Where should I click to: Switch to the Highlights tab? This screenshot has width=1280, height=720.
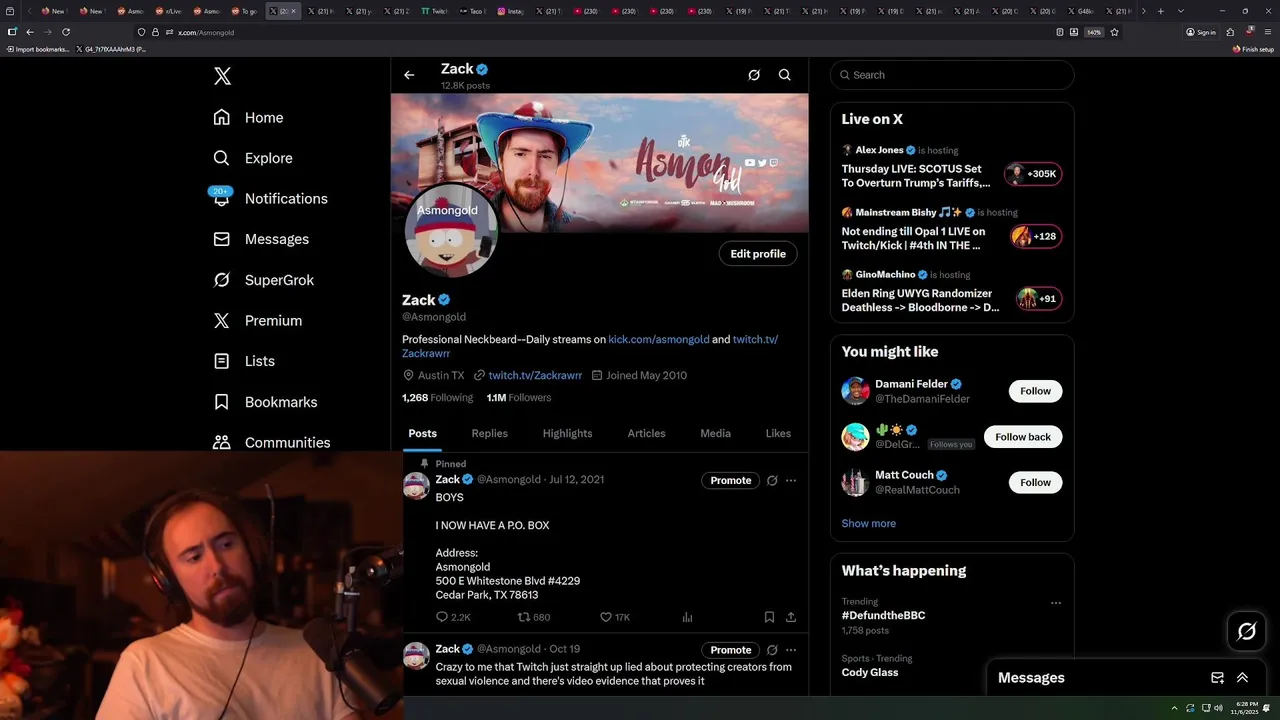[567, 433]
